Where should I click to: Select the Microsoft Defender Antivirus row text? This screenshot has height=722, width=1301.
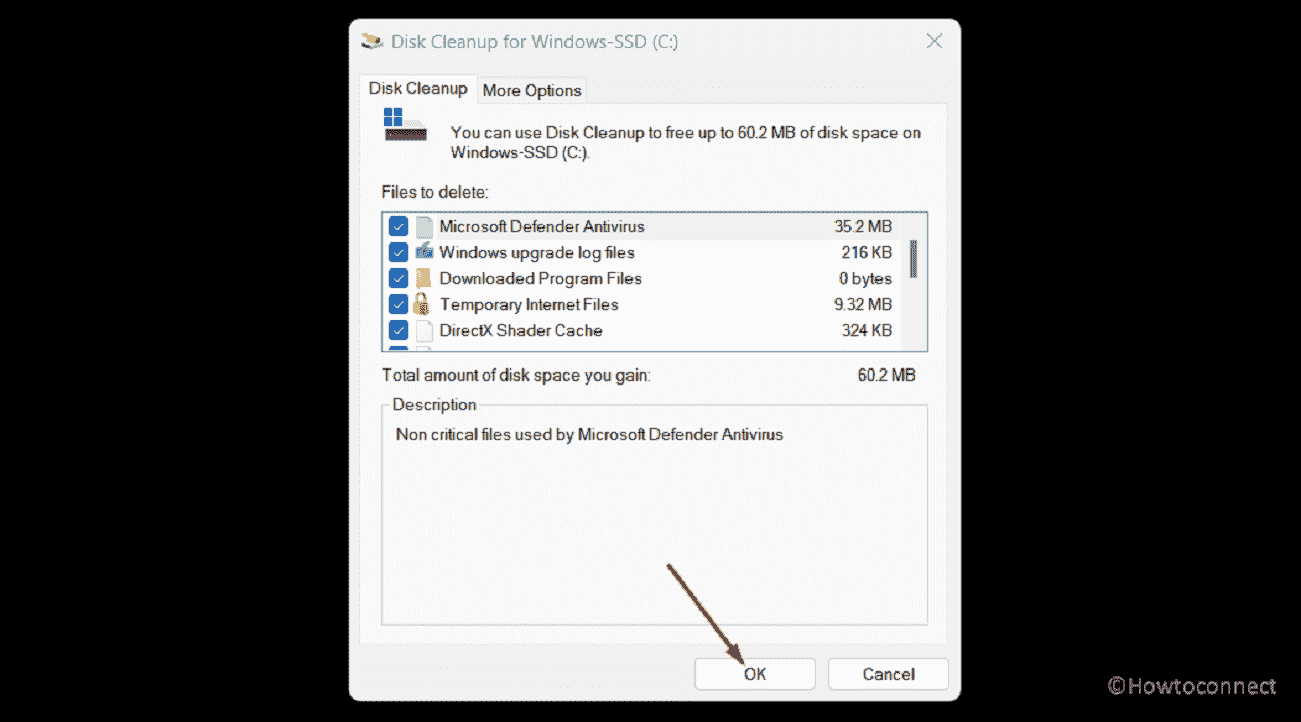pyautogui.click(x=542, y=226)
